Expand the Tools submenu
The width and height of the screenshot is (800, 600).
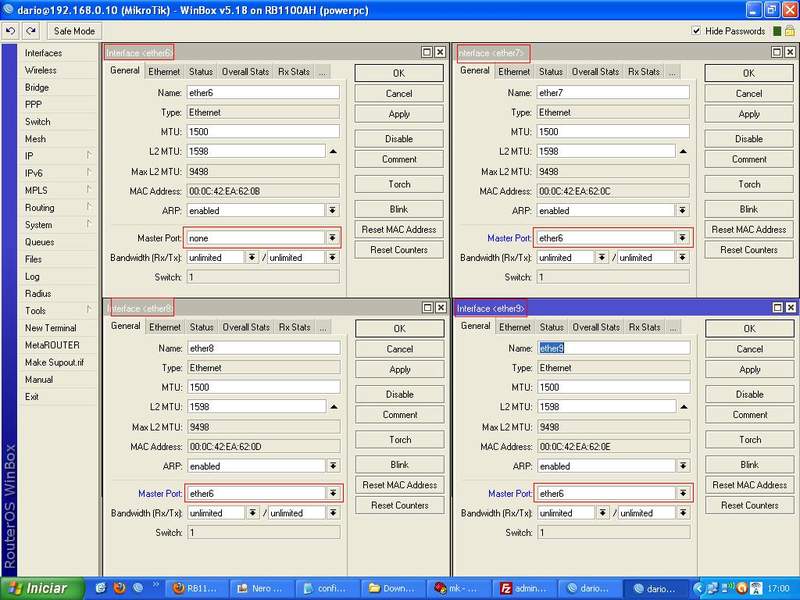click(x=58, y=310)
